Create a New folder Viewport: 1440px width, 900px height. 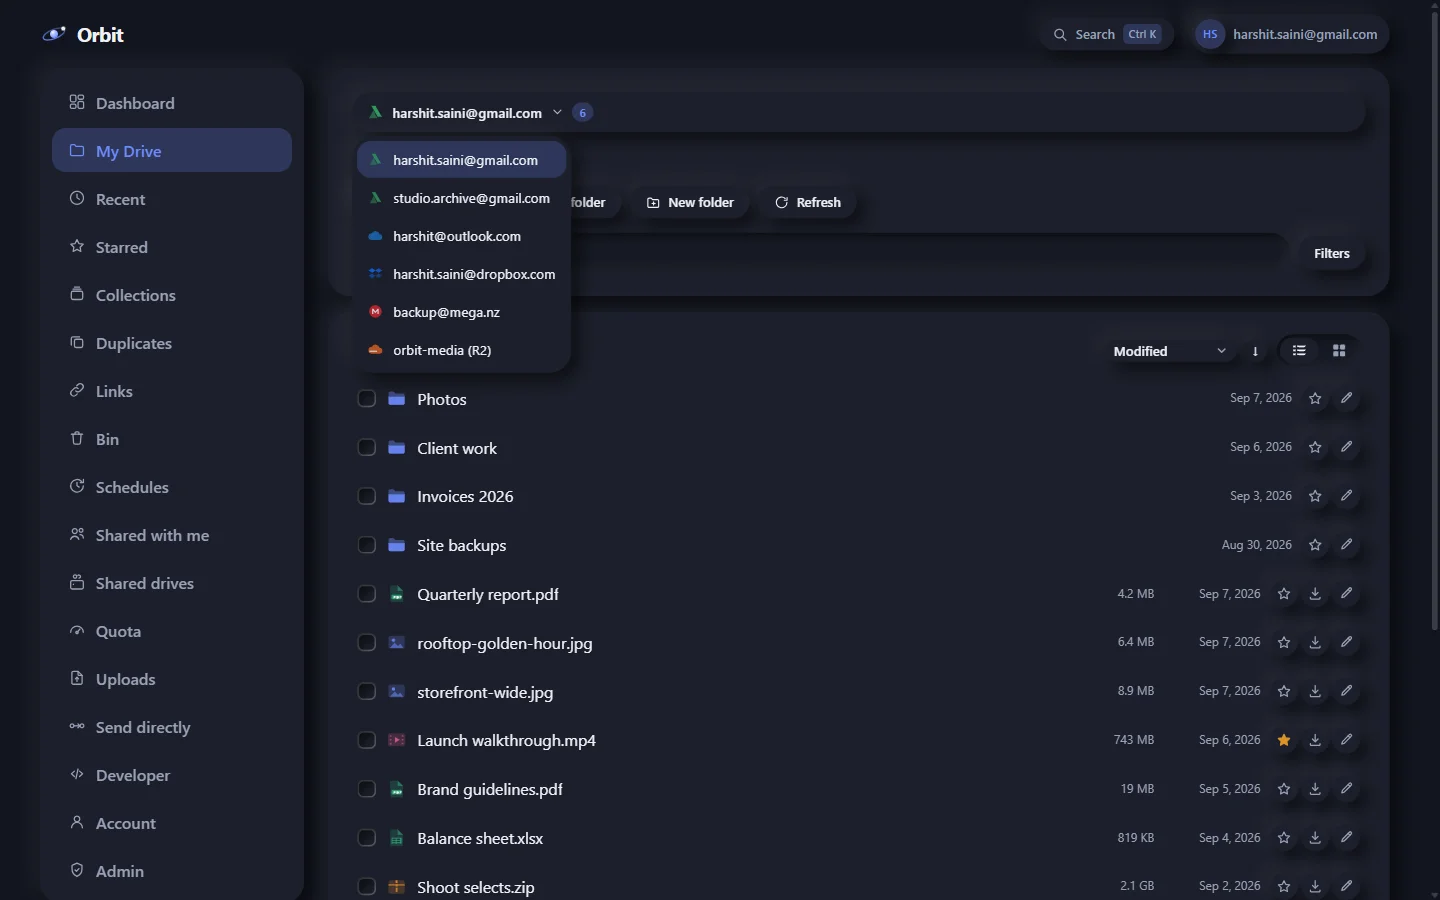point(690,202)
